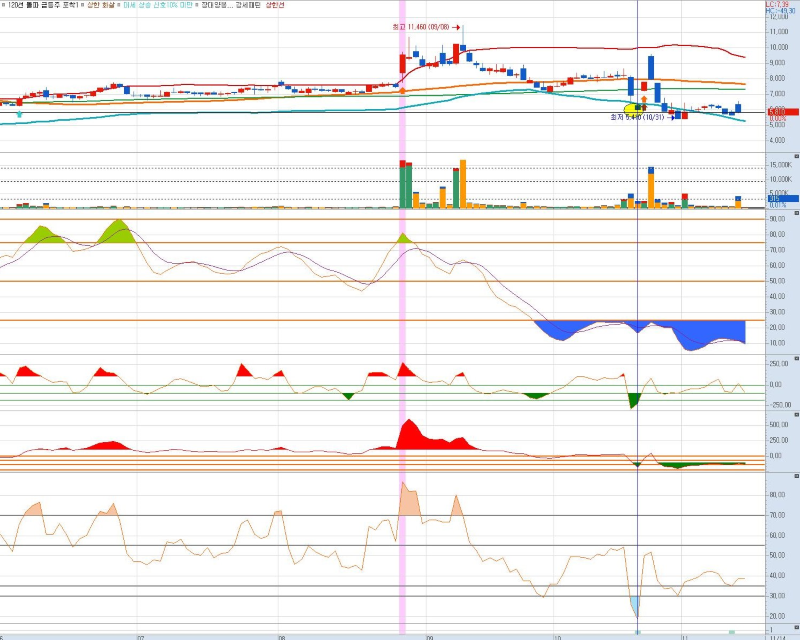Click the tall orange volume bar in September
The image size is (800, 640).
coord(463,184)
